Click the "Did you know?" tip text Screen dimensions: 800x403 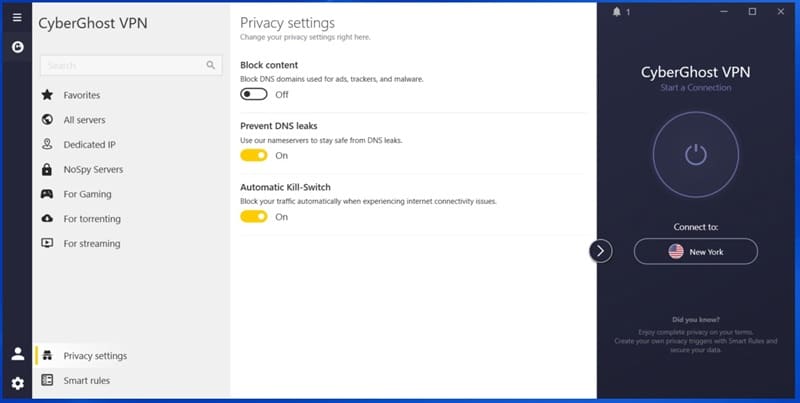point(695,320)
